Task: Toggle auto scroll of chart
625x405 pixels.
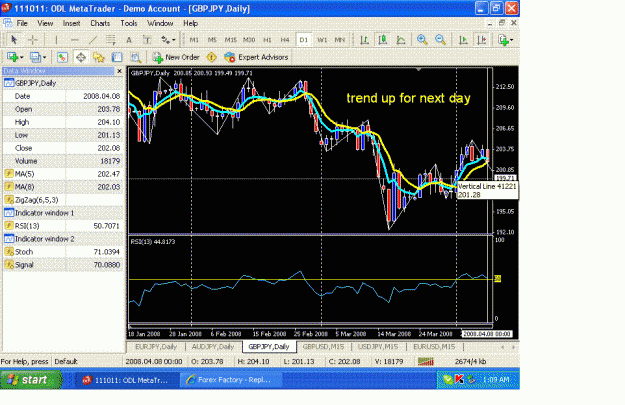Action: (x=463, y=40)
